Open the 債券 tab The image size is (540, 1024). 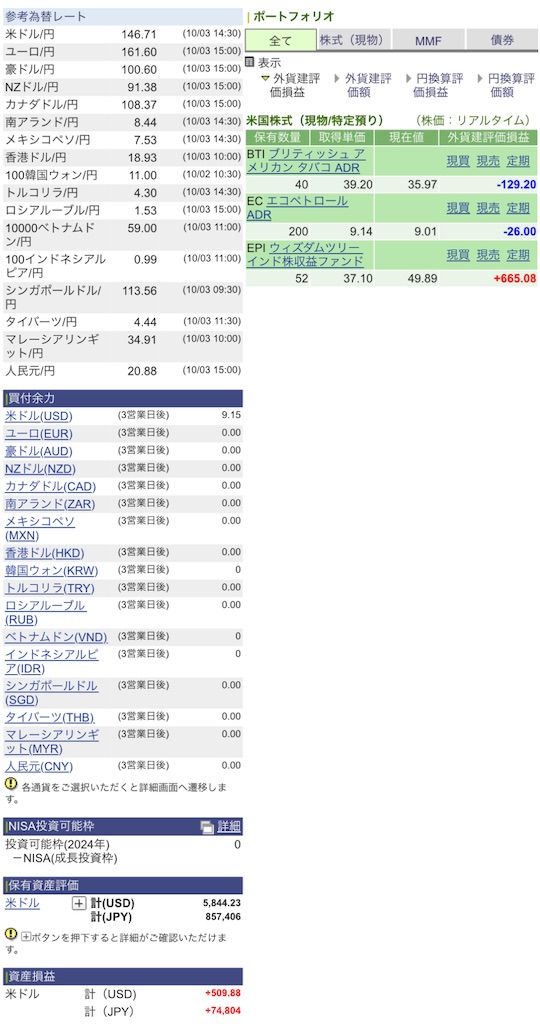click(x=501, y=40)
